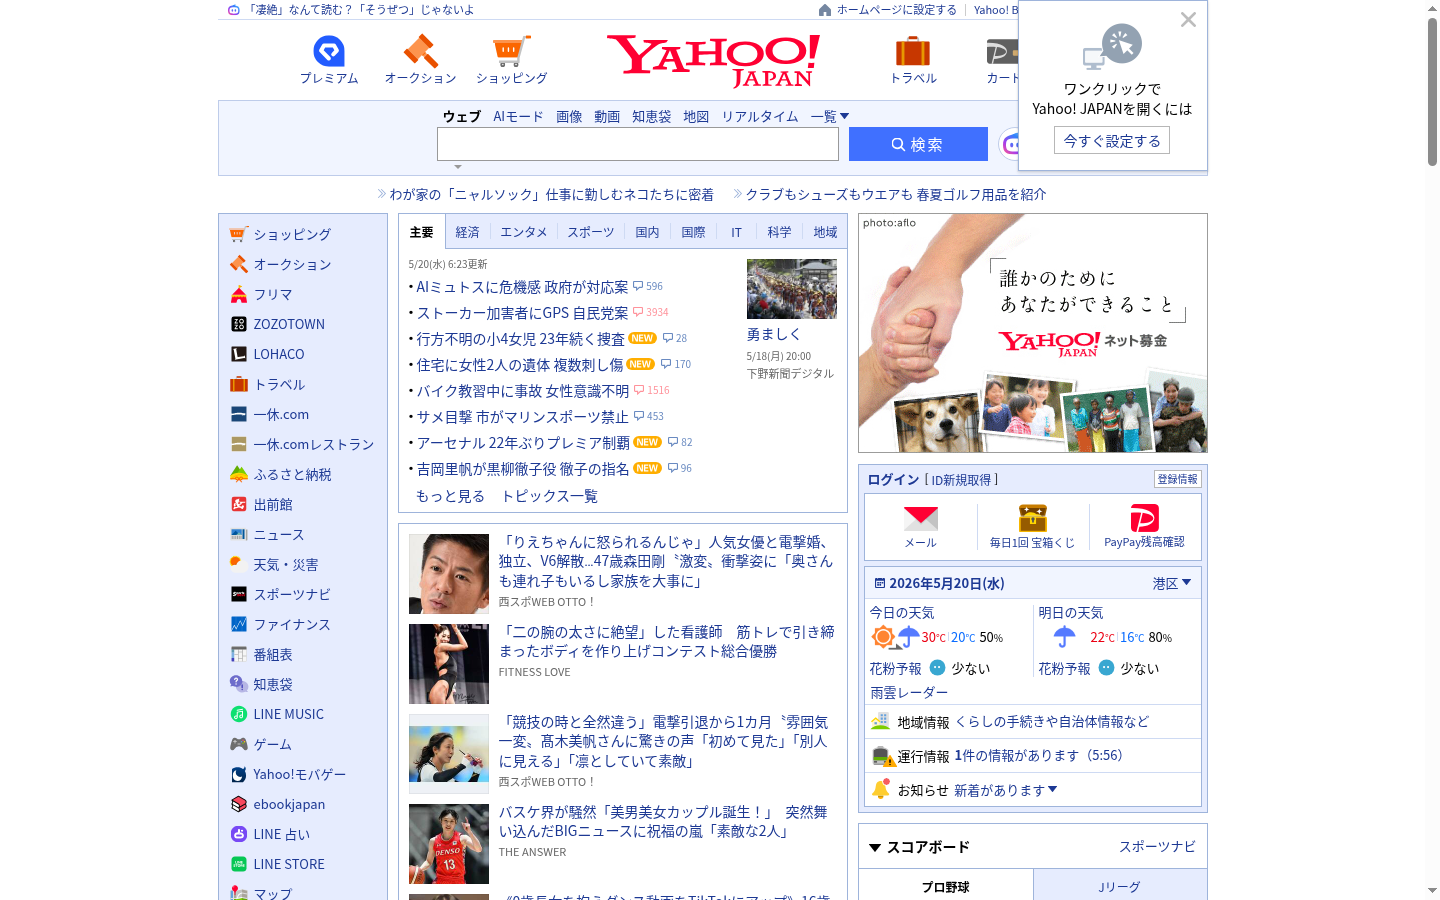Close the one-click setup popup
This screenshot has width=1440, height=900.
[1188, 19]
